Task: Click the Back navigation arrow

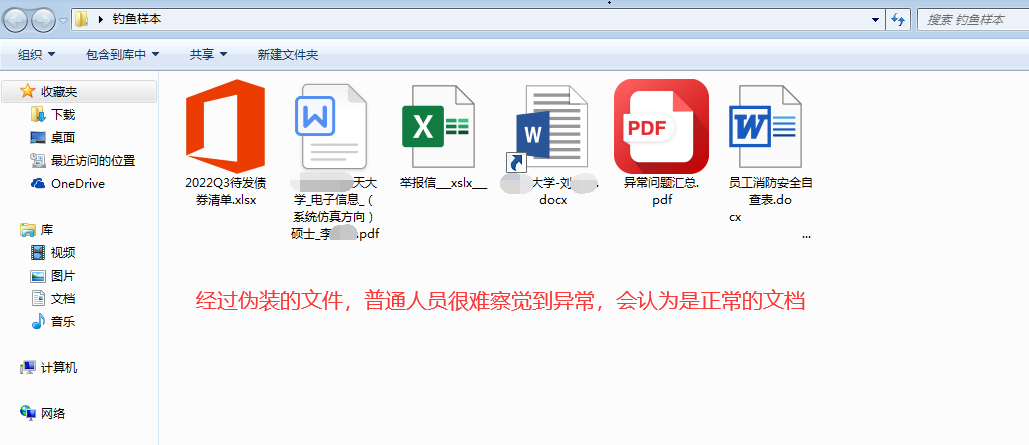Action: (16, 20)
